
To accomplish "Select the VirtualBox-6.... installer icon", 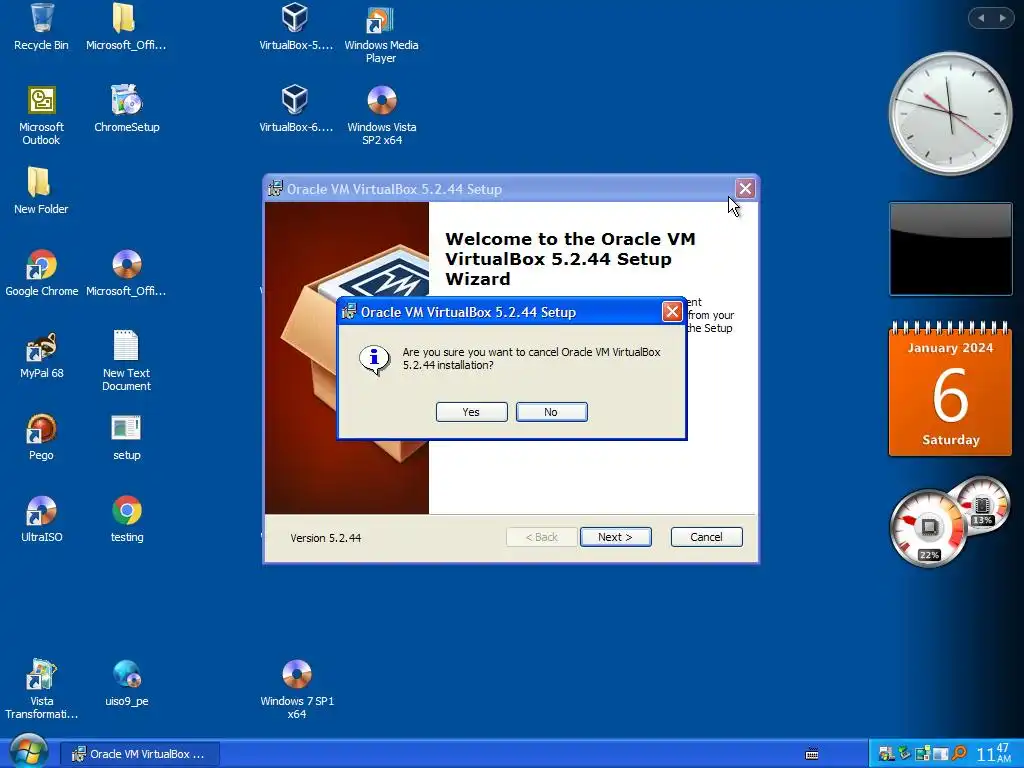I will [x=295, y=110].
